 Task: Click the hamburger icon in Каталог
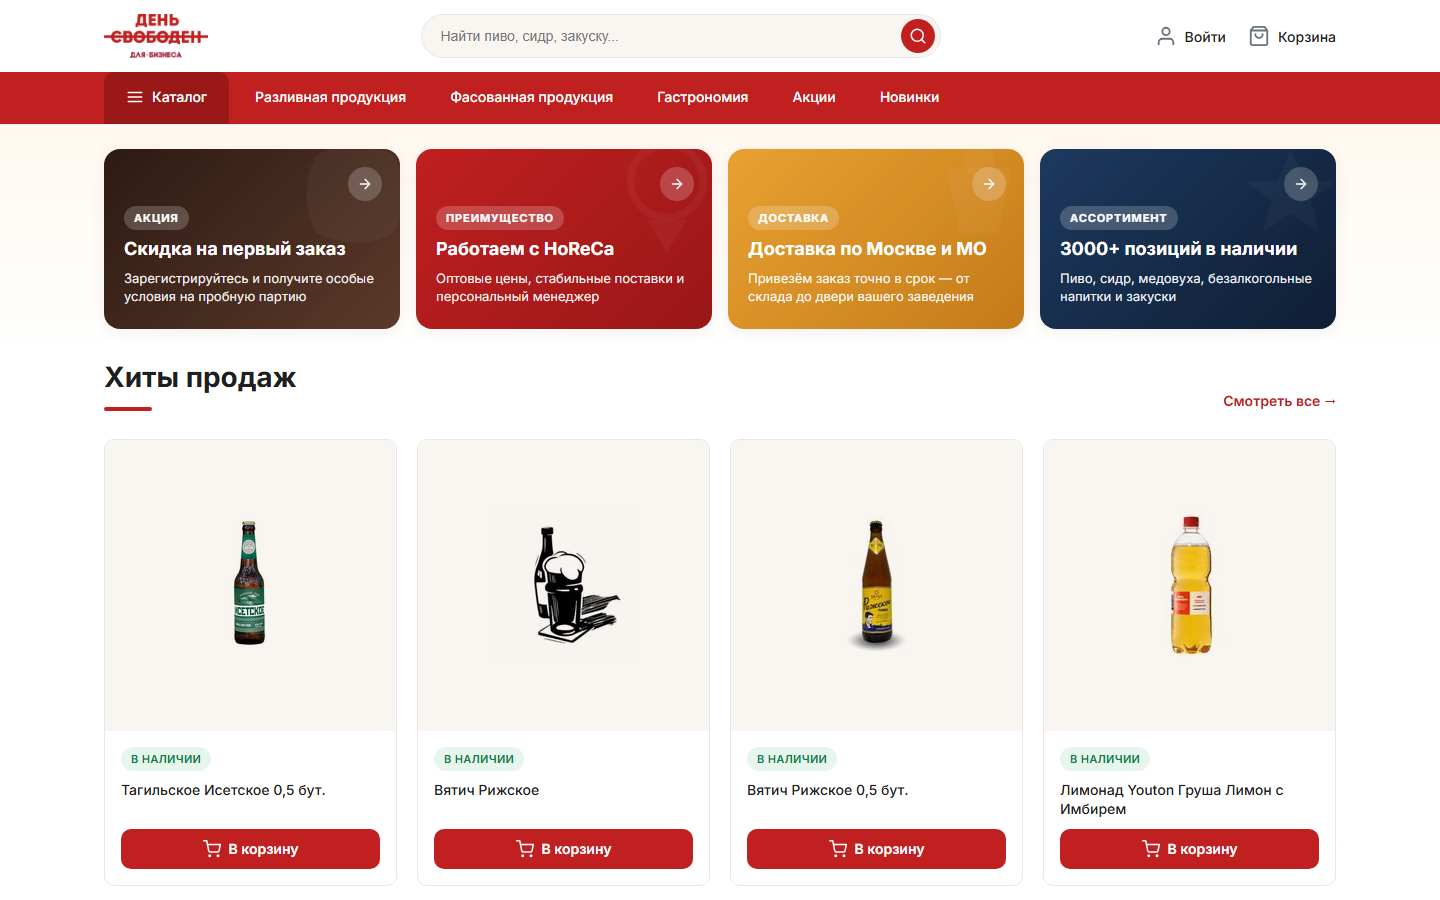[135, 97]
